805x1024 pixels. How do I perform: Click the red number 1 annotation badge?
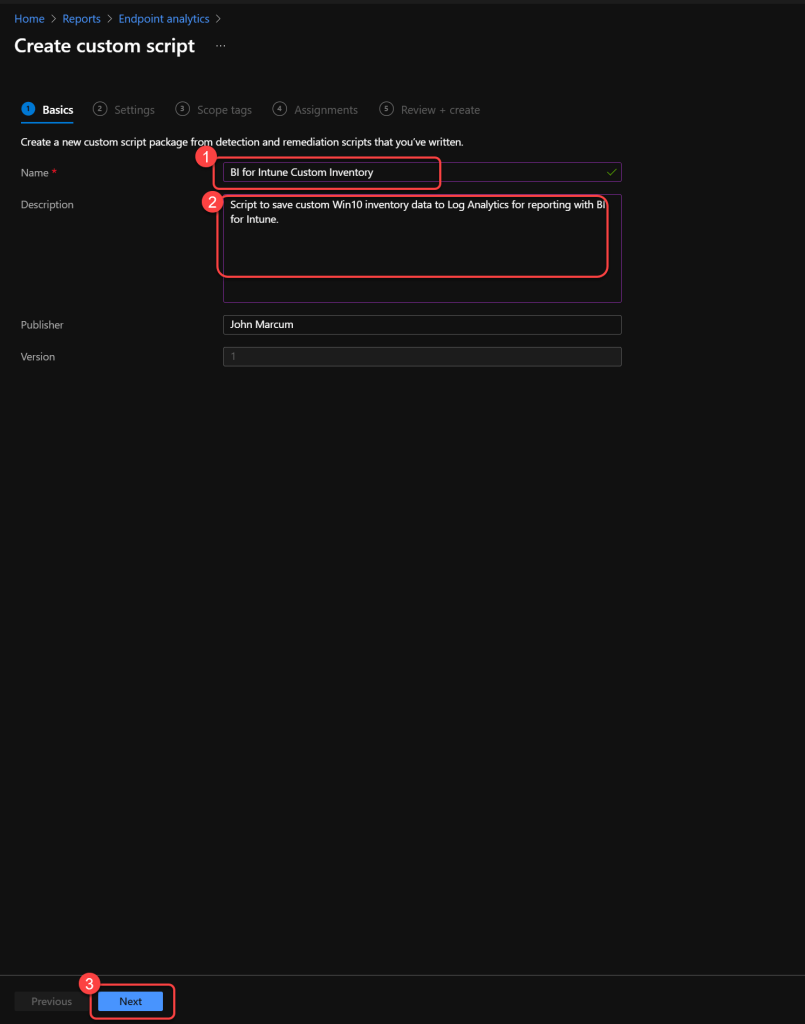206,157
